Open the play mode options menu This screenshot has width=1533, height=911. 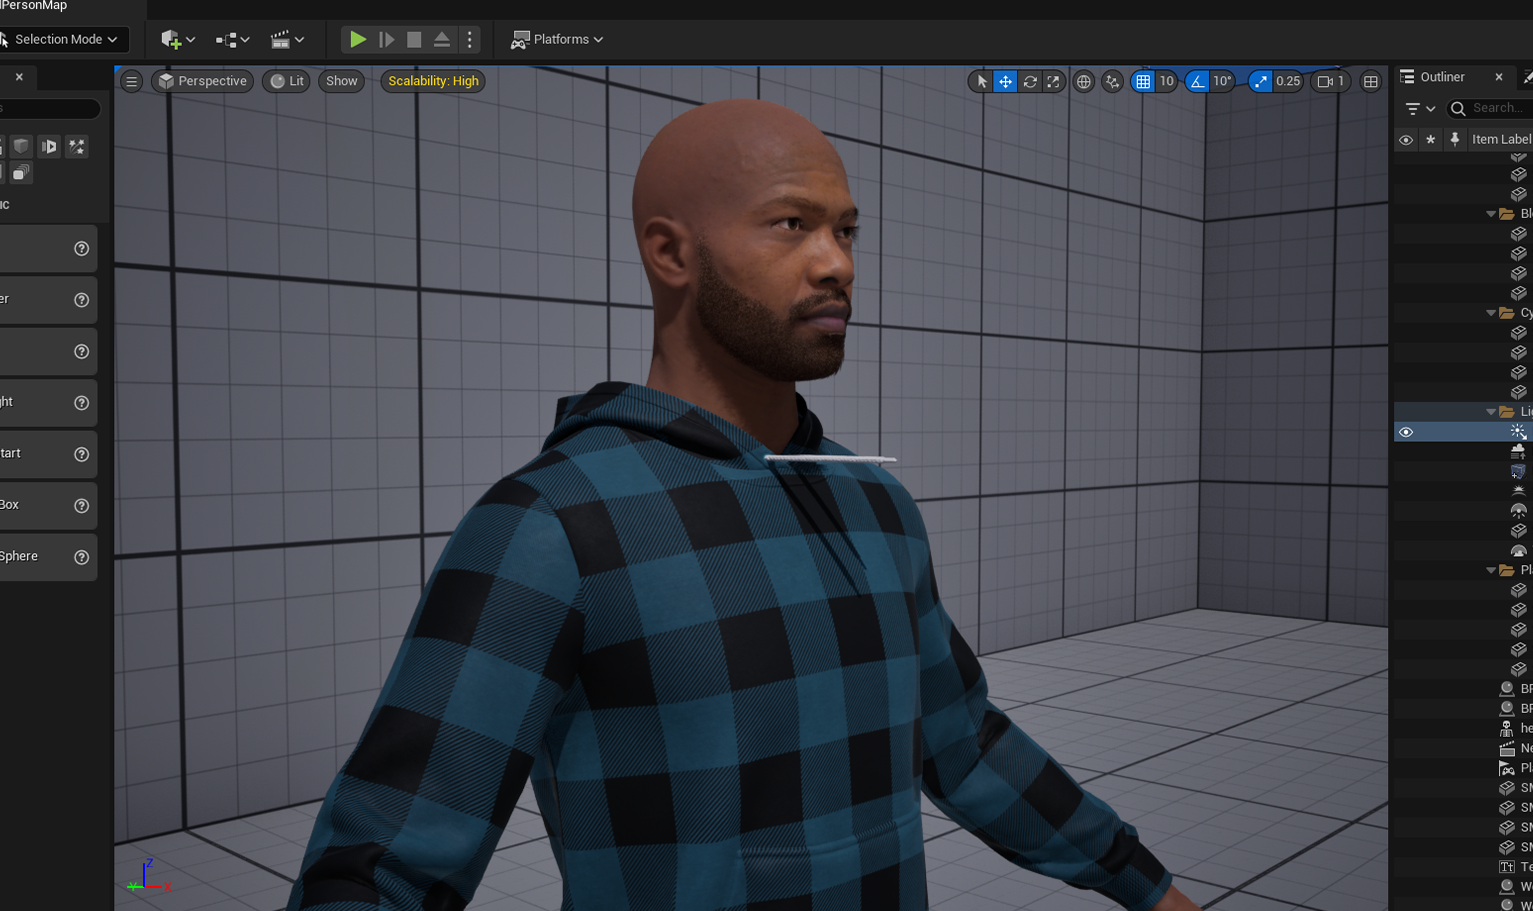tap(470, 39)
